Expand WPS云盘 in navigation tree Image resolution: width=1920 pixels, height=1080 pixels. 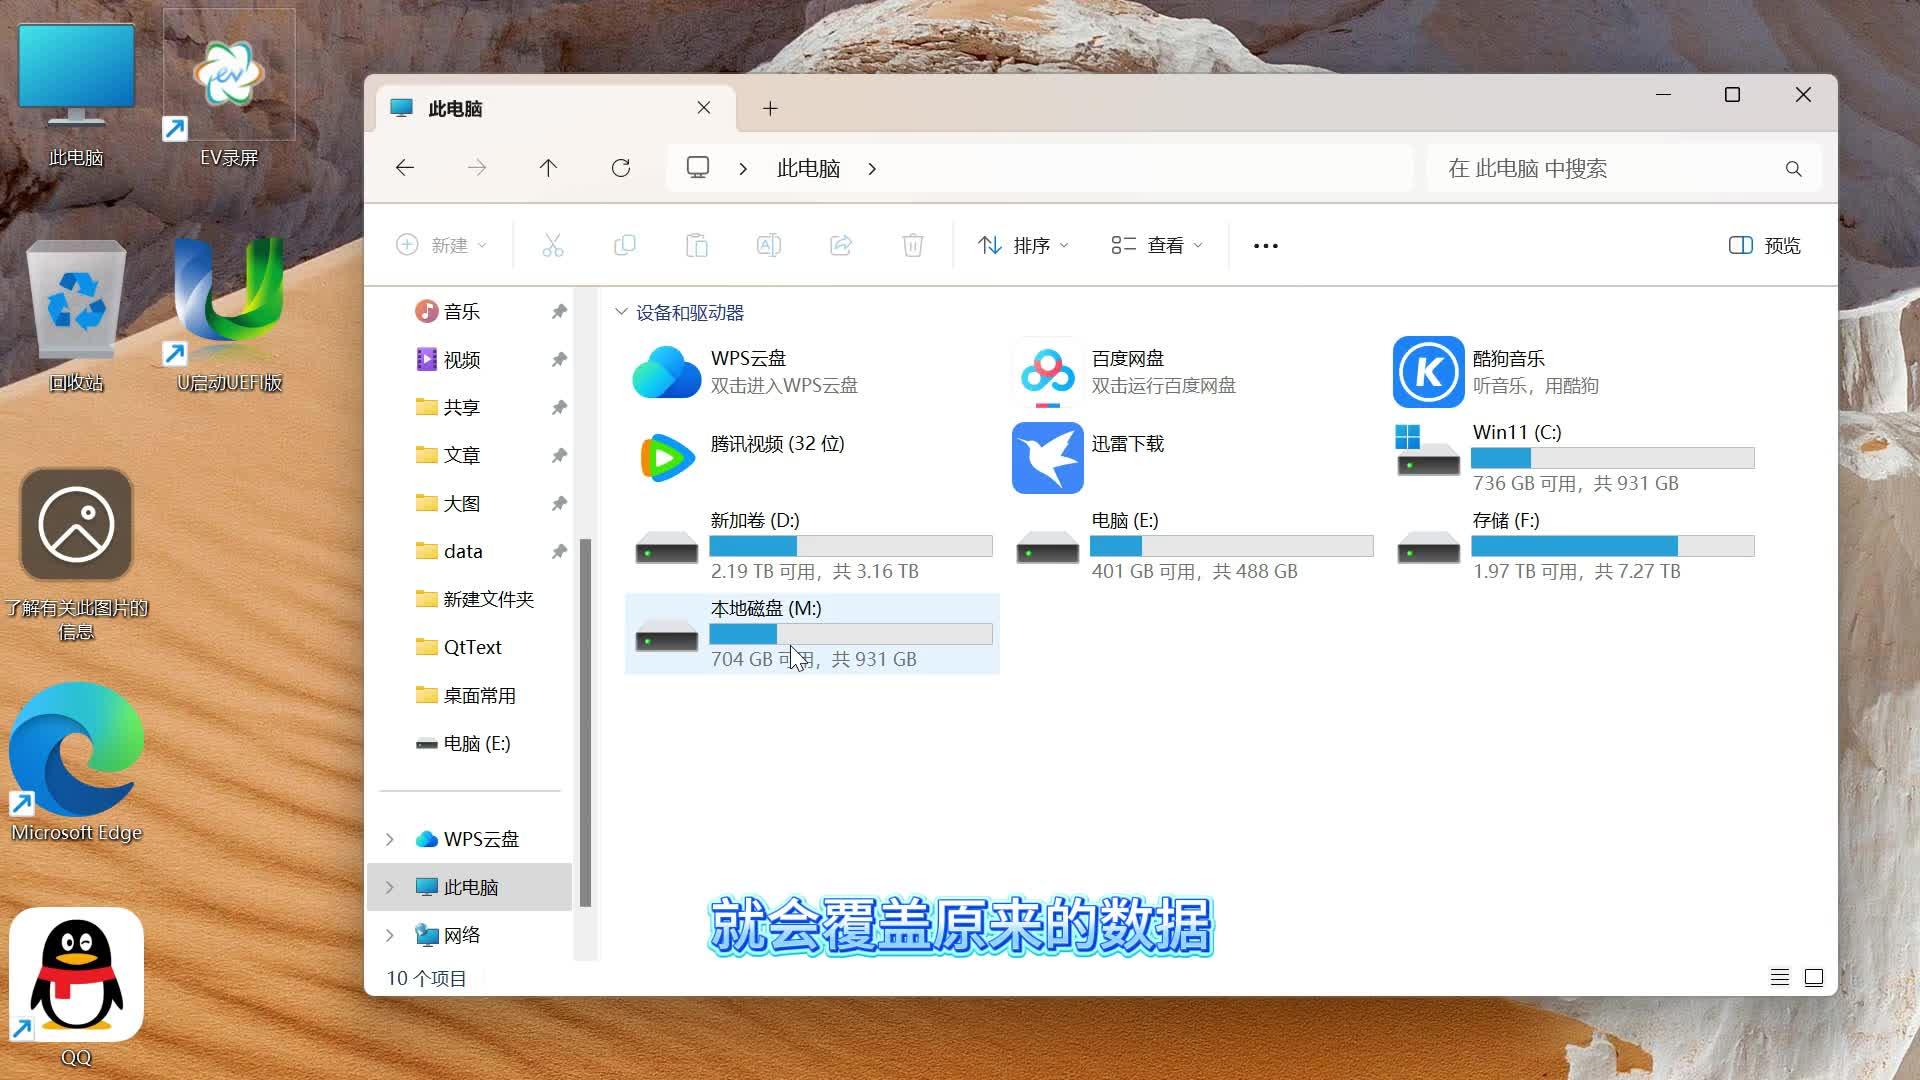[390, 840]
